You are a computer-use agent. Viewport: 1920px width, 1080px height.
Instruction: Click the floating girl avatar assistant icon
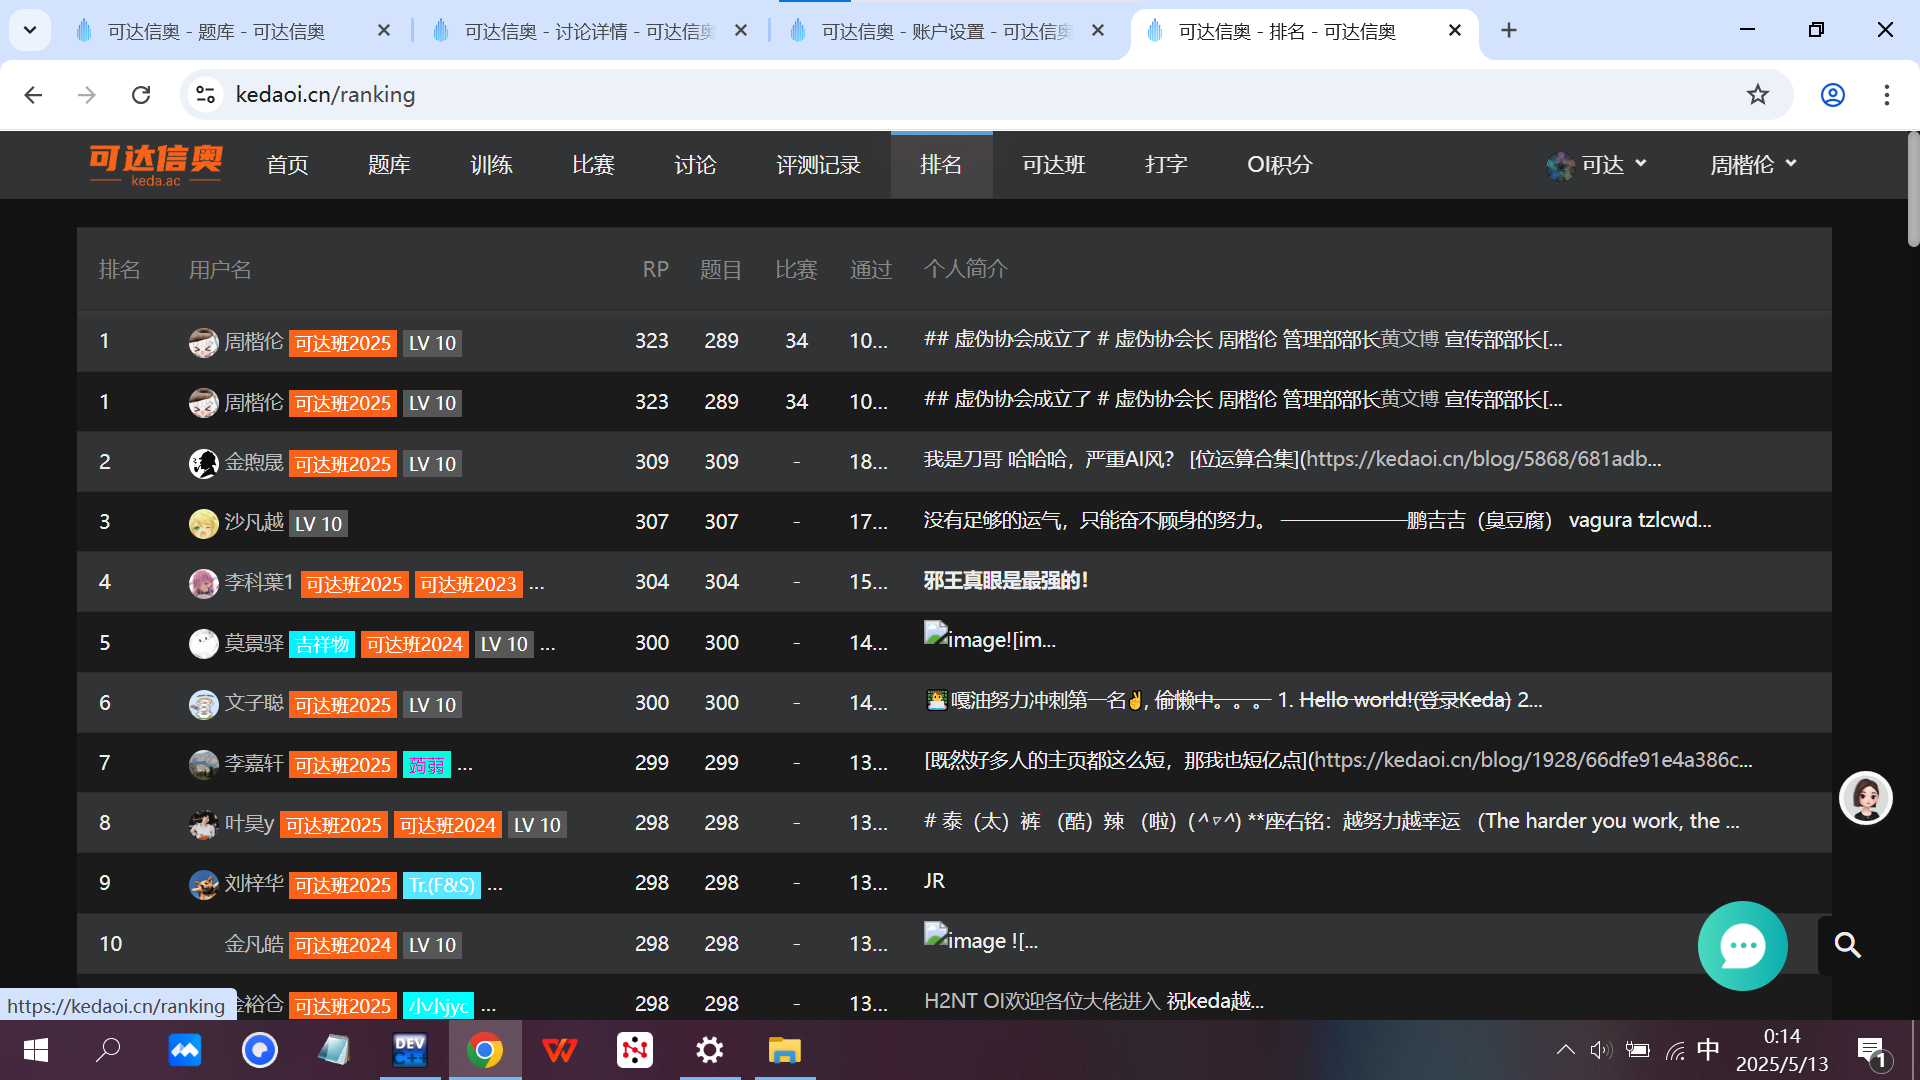(x=1865, y=798)
